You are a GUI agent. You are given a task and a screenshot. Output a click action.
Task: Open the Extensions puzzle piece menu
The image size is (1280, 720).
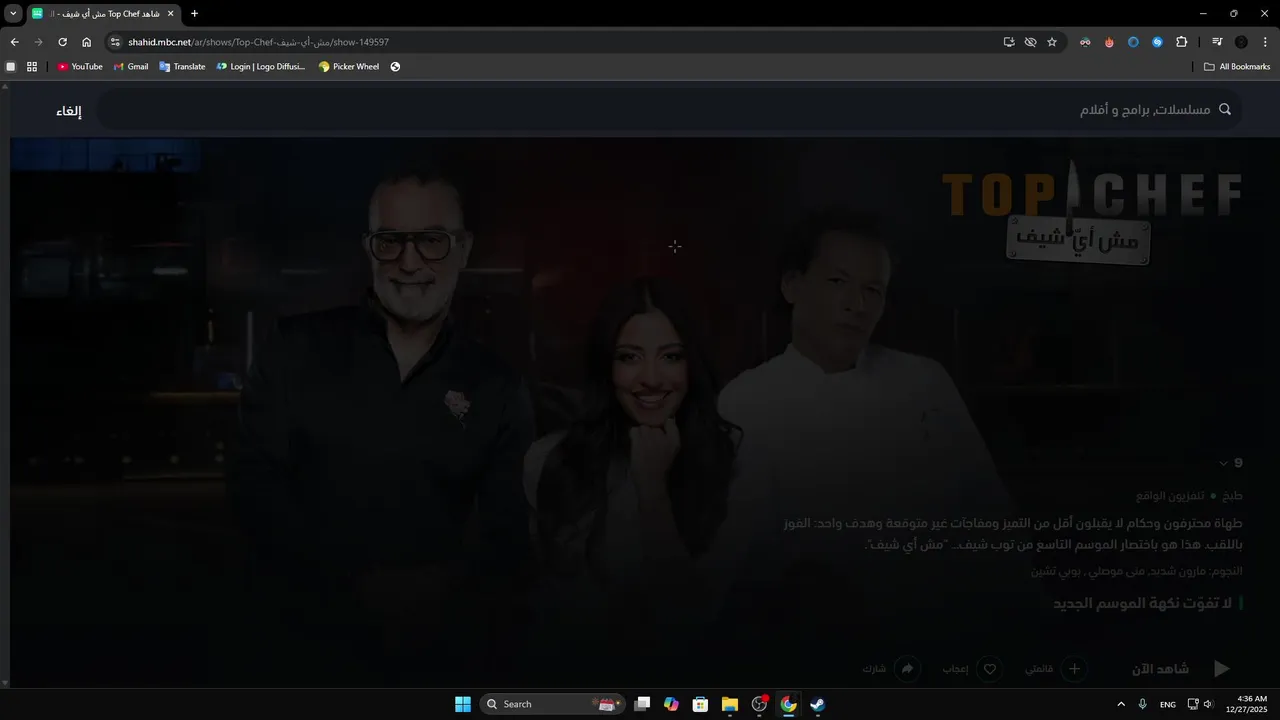(x=1182, y=42)
